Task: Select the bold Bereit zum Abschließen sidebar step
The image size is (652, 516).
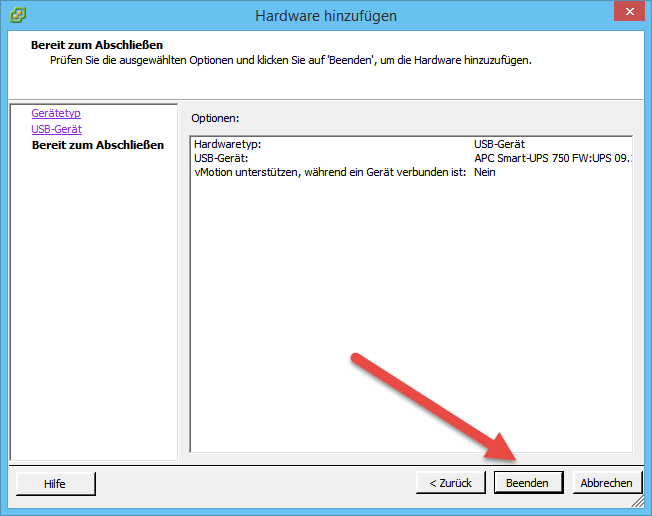Action: point(97,145)
